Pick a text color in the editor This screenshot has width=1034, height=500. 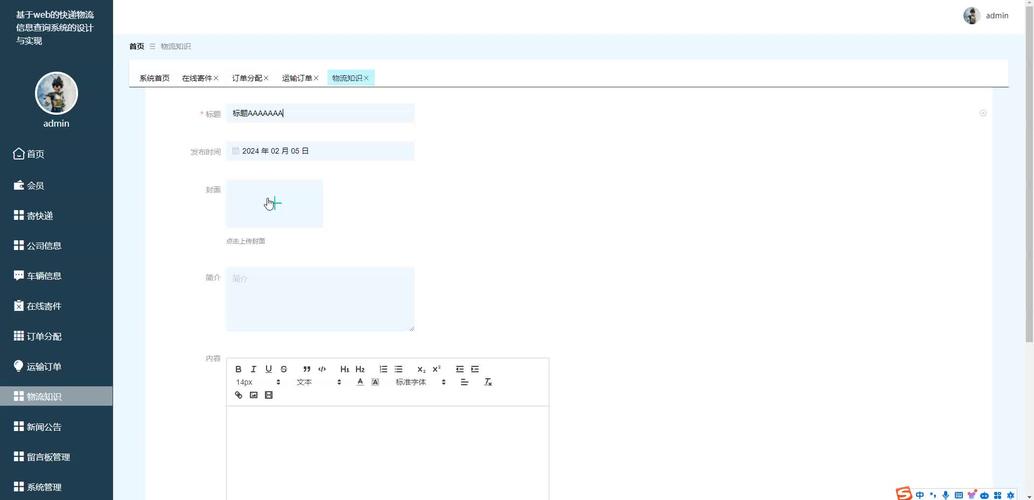360,382
